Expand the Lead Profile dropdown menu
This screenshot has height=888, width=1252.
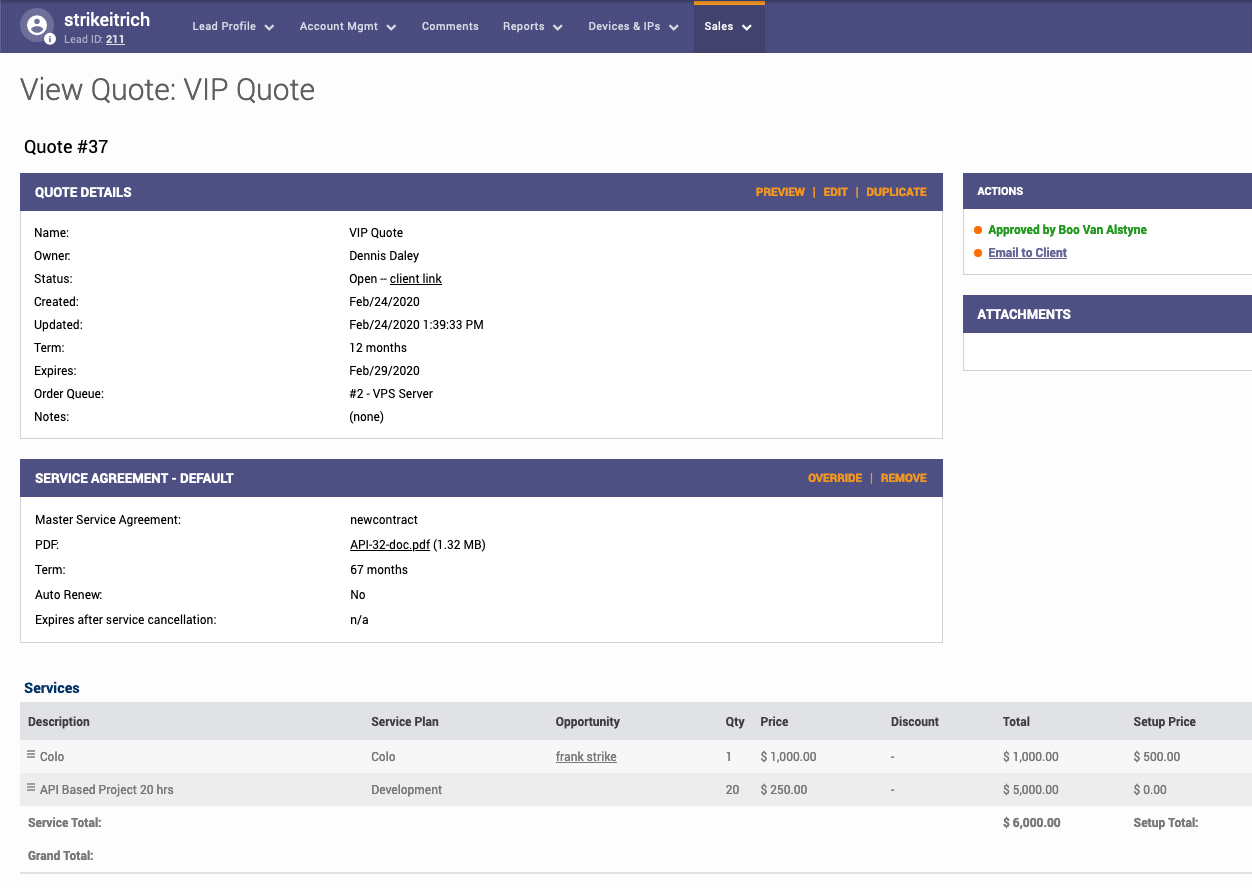click(x=233, y=27)
